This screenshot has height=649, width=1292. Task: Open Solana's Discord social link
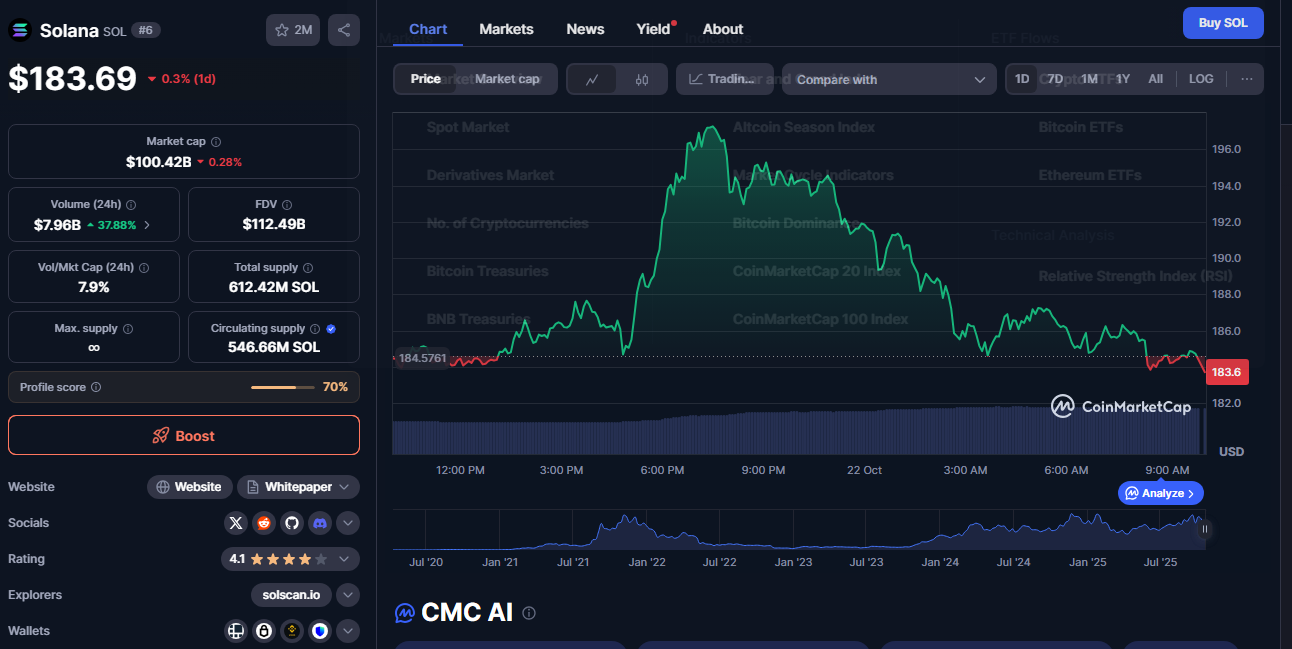coord(320,523)
